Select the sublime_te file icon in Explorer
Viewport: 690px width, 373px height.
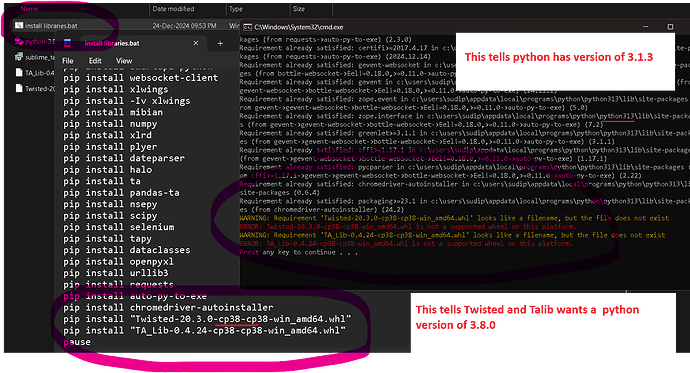(19, 57)
